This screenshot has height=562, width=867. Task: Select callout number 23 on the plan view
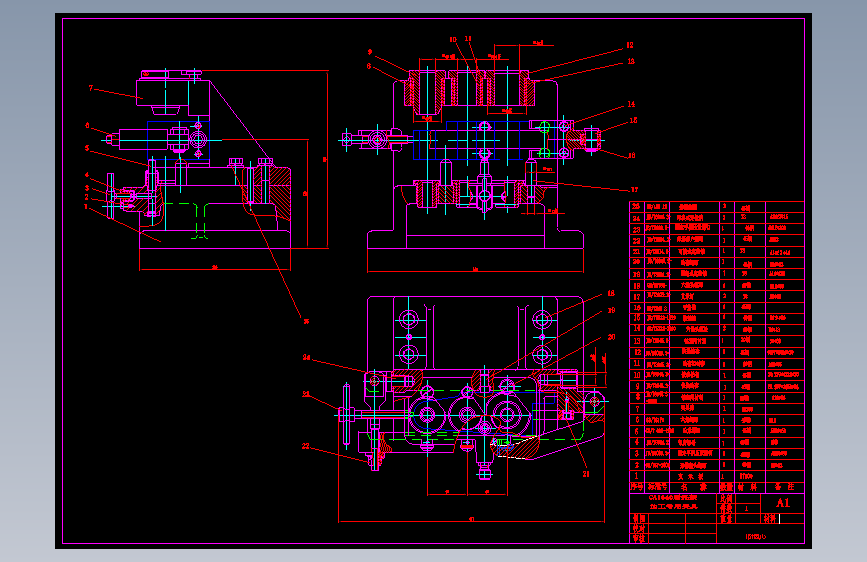[x=306, y=394]
